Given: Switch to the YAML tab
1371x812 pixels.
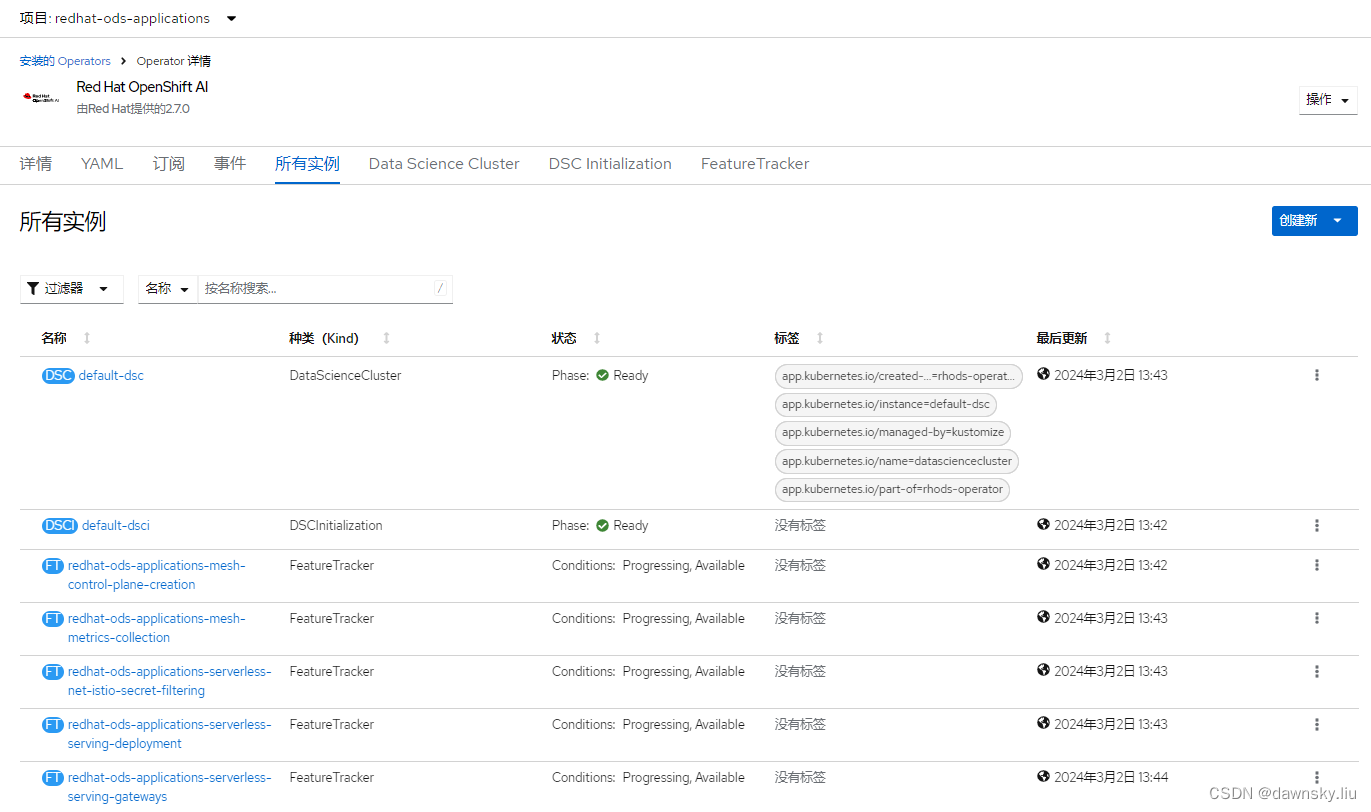Looking at the screenshot, I should [x=102, y=164].
